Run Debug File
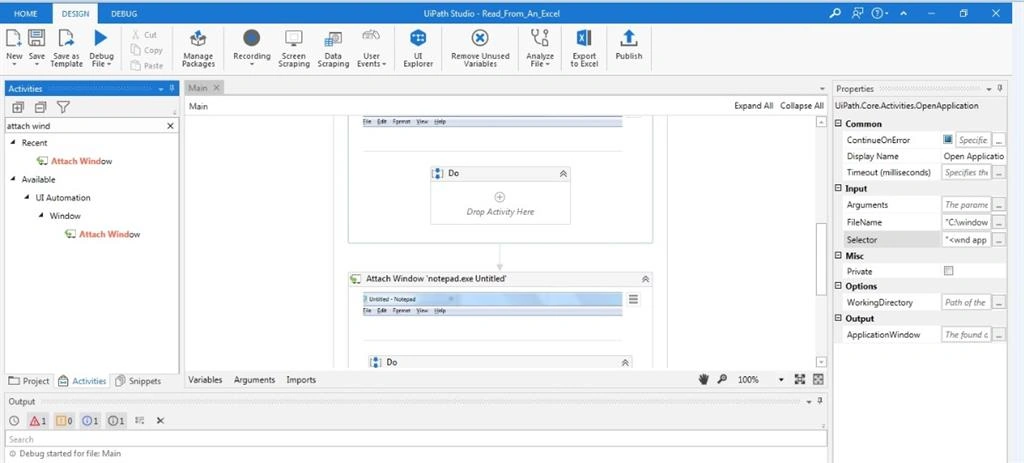The image size is (1024, 463). click(x=101, y=47)
